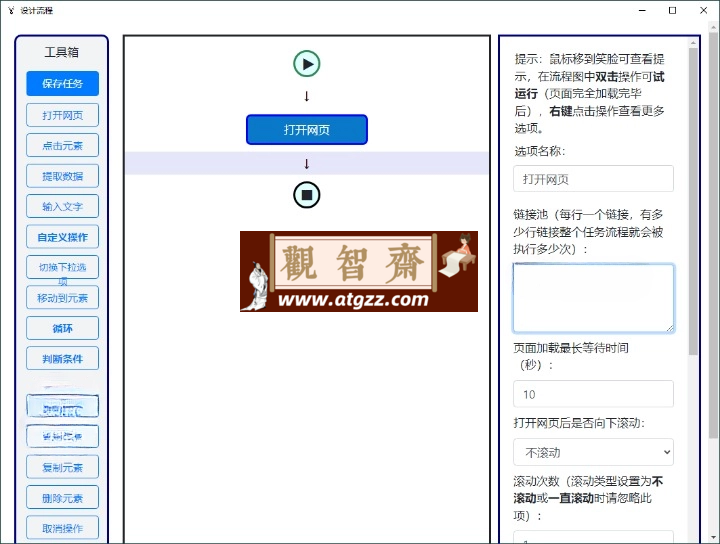720x544 pixels.
Task: Click the right panel scrollbar up arrow
Action: 693,43
